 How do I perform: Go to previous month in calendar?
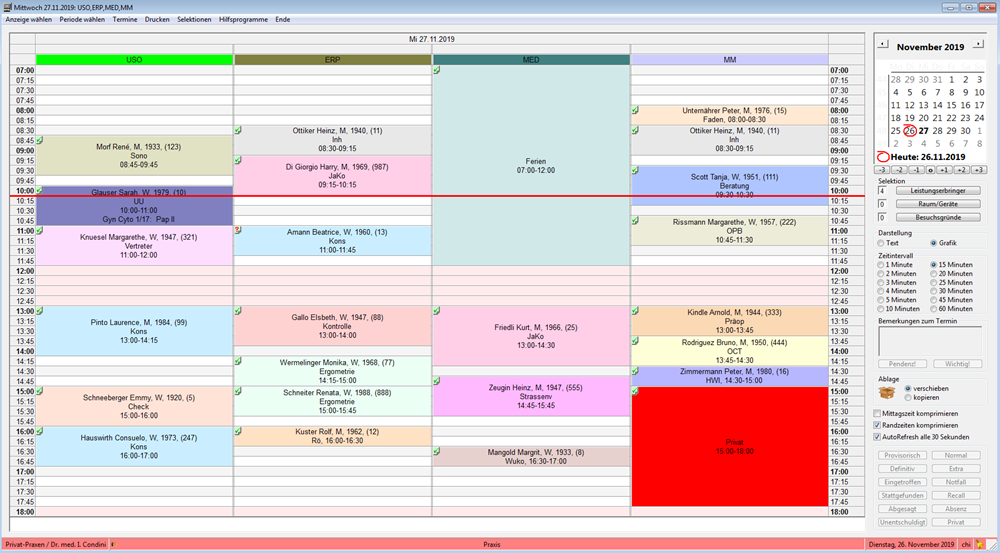tap(882, 45)
